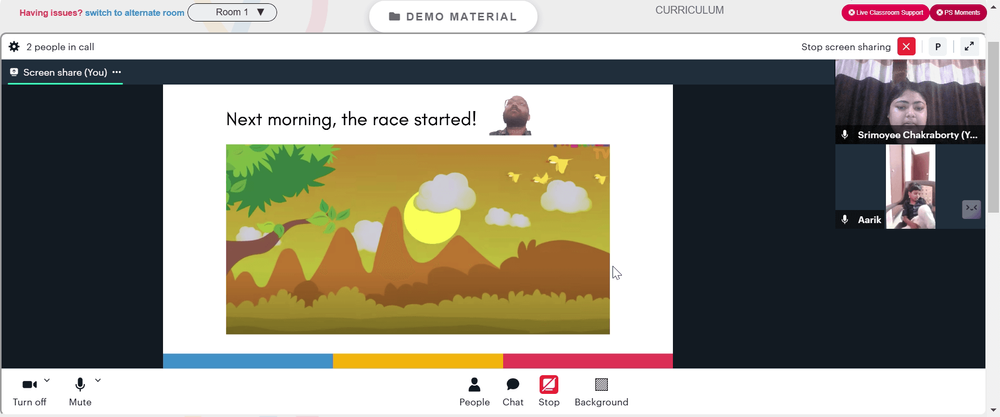Mute the microphone
The height and width of the screenshot is (417, 1000).
point(80,392)
